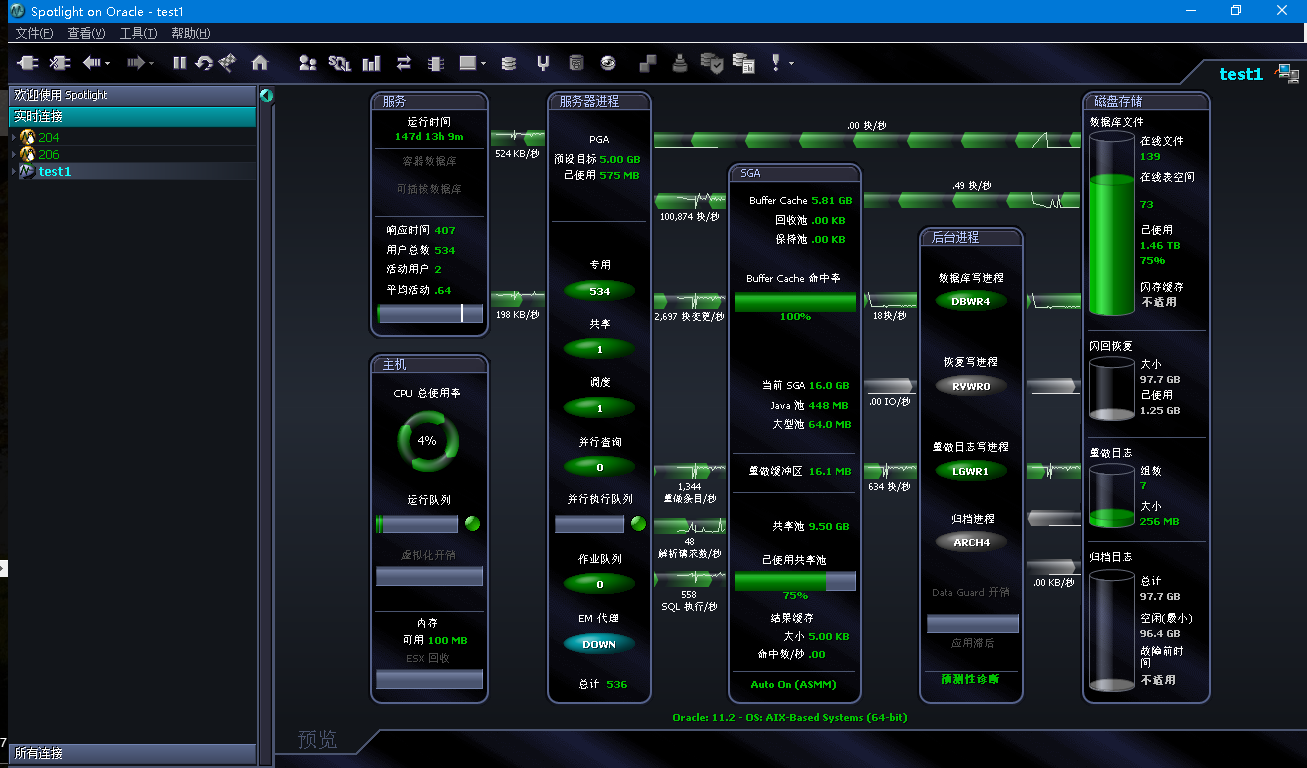Click the database cylinder toolbar icon

pyautogui.click(x=576, y=63)
